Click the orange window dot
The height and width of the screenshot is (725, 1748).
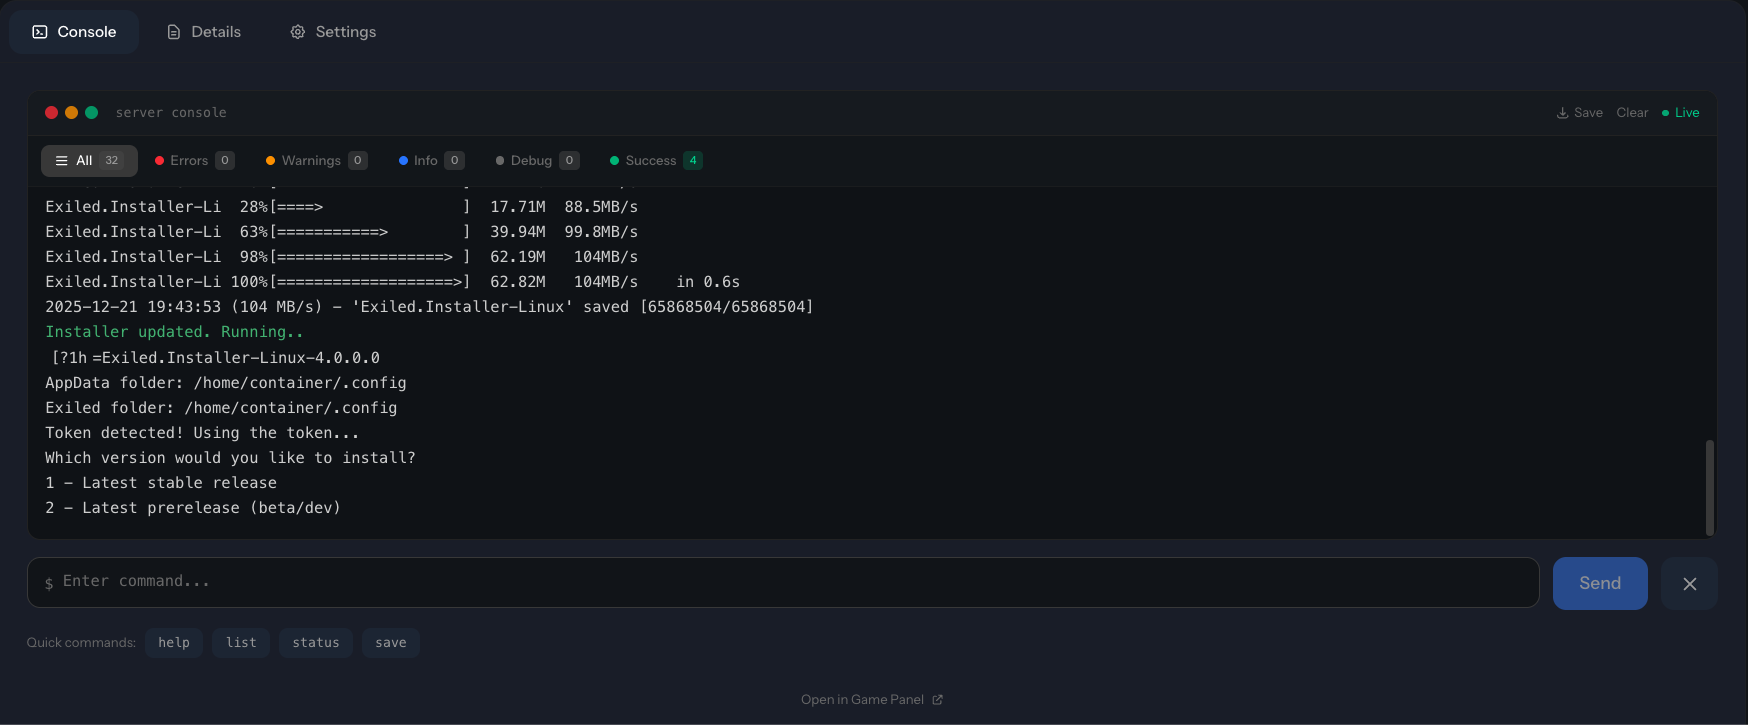click(x=71, y=113)
